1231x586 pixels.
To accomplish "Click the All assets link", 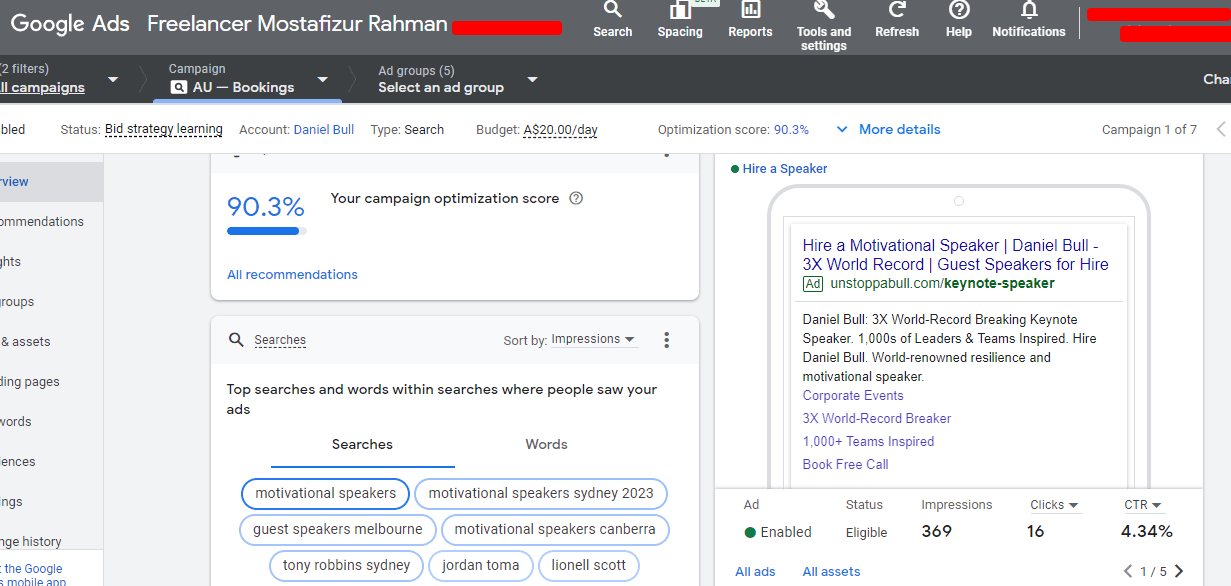I will pos(831,571).
